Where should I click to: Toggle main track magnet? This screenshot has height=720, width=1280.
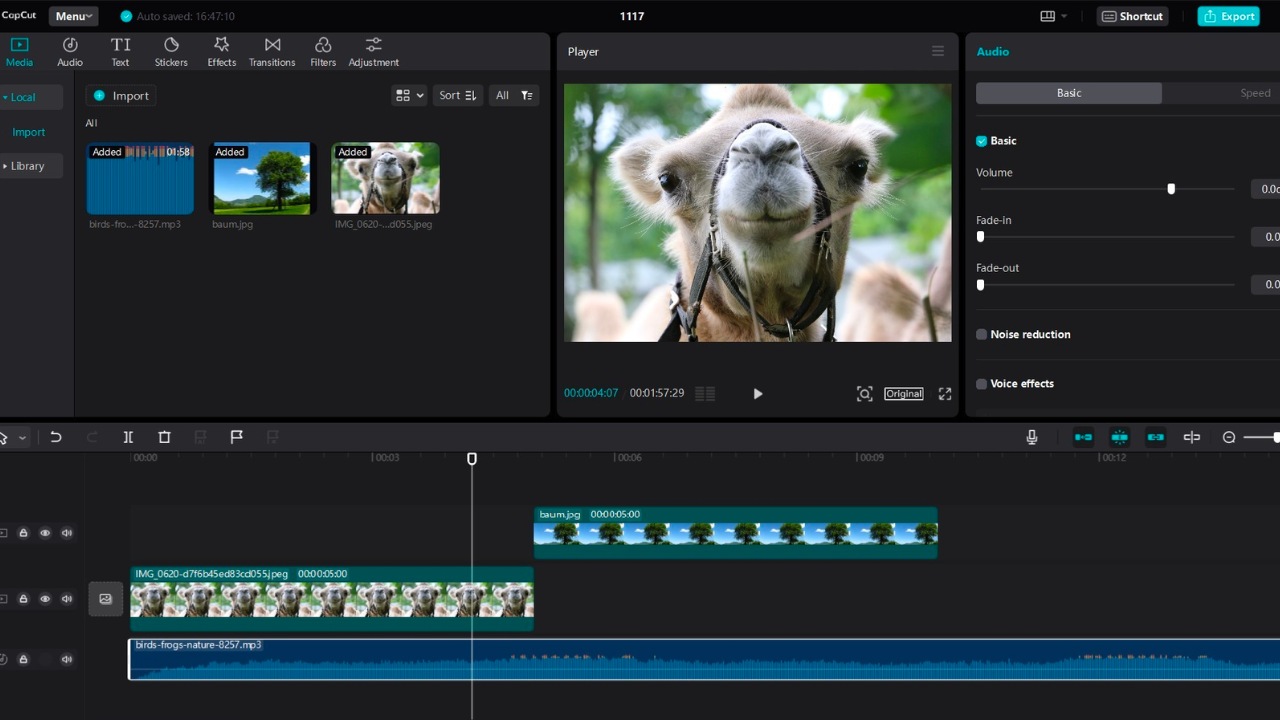1083,437
